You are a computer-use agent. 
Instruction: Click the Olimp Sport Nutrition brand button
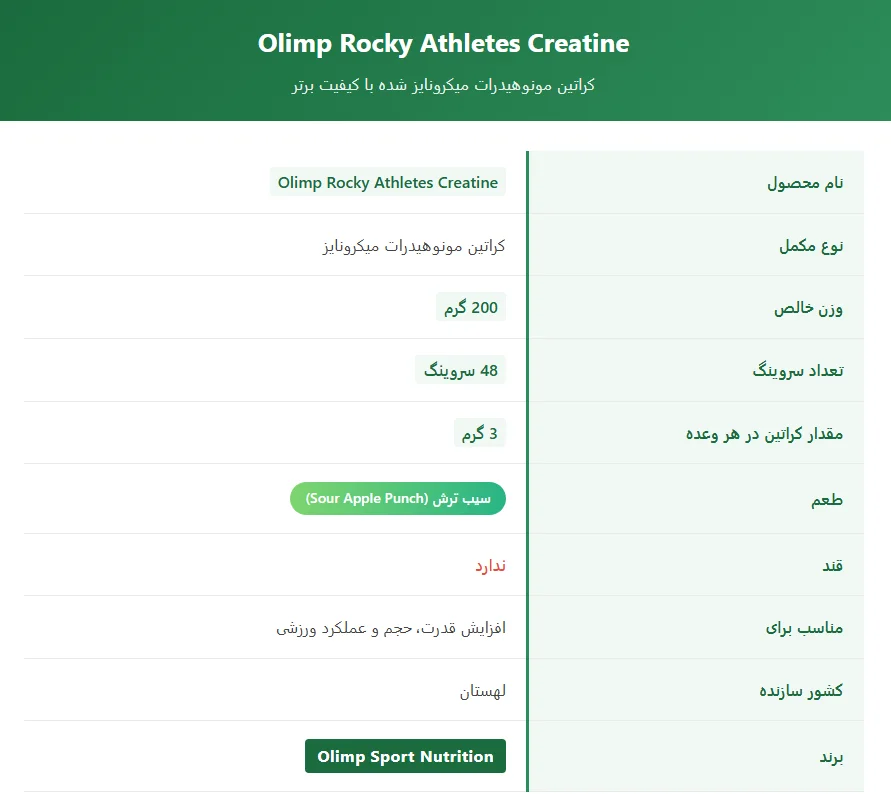405,756
